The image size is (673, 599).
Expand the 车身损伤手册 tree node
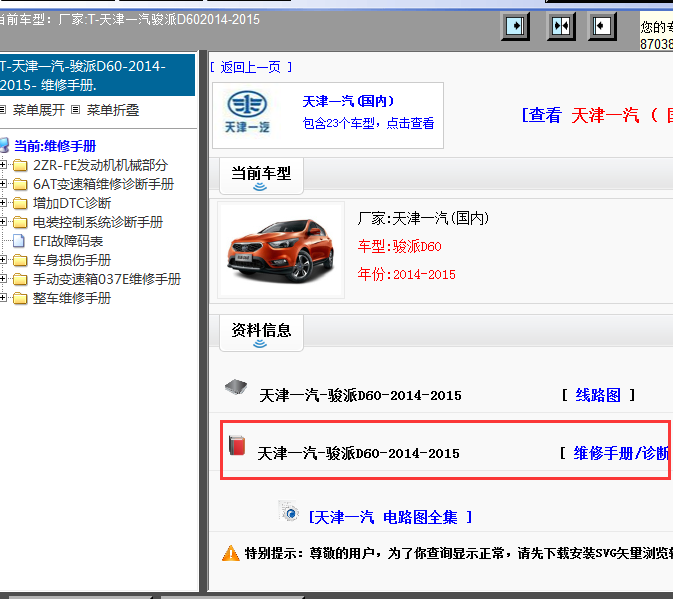click(3, 260)
